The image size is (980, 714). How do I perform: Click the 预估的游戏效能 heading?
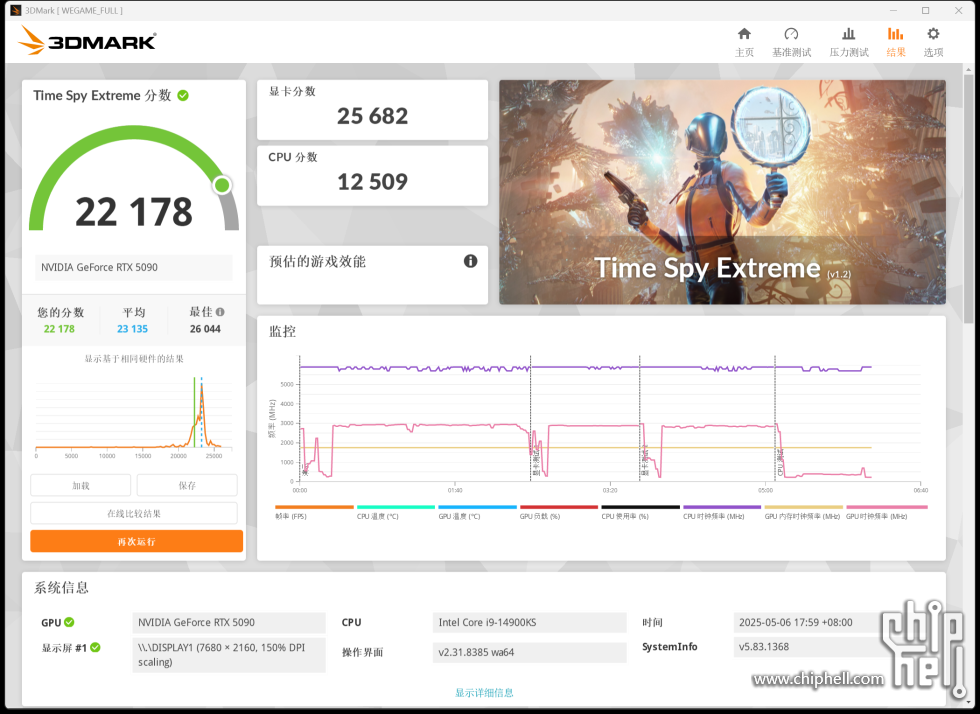(318, 261)
